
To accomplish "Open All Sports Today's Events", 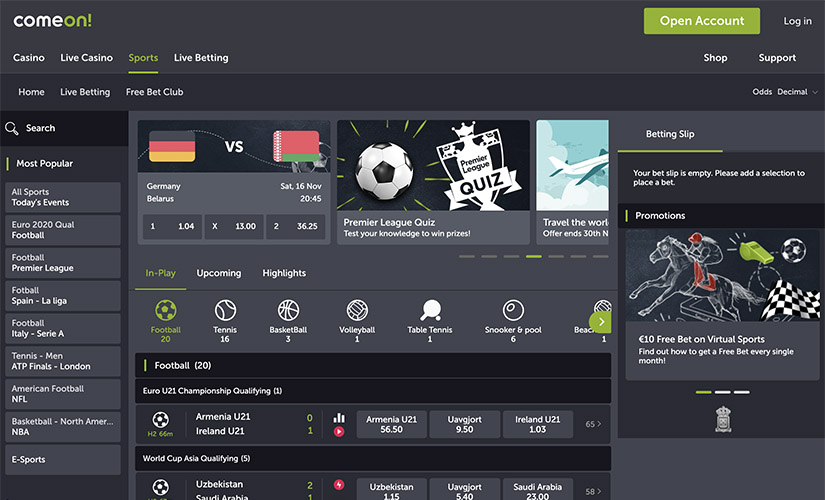I will click(63, 197).
